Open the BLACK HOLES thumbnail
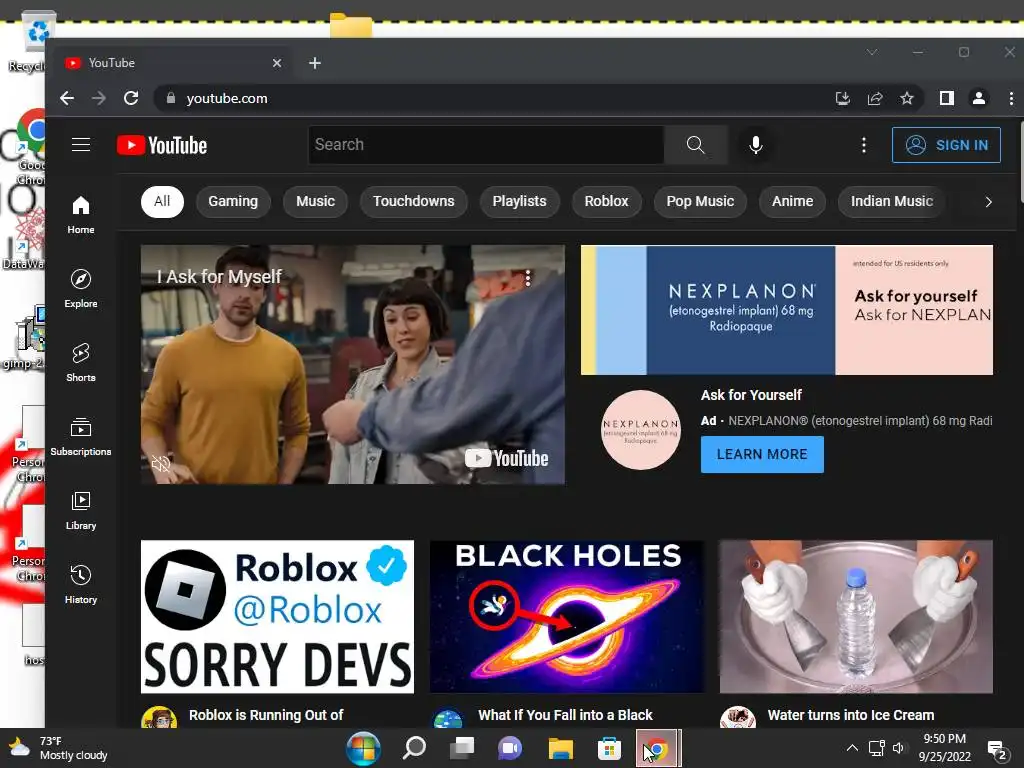The image size is (1024, 768). (567, 616)
